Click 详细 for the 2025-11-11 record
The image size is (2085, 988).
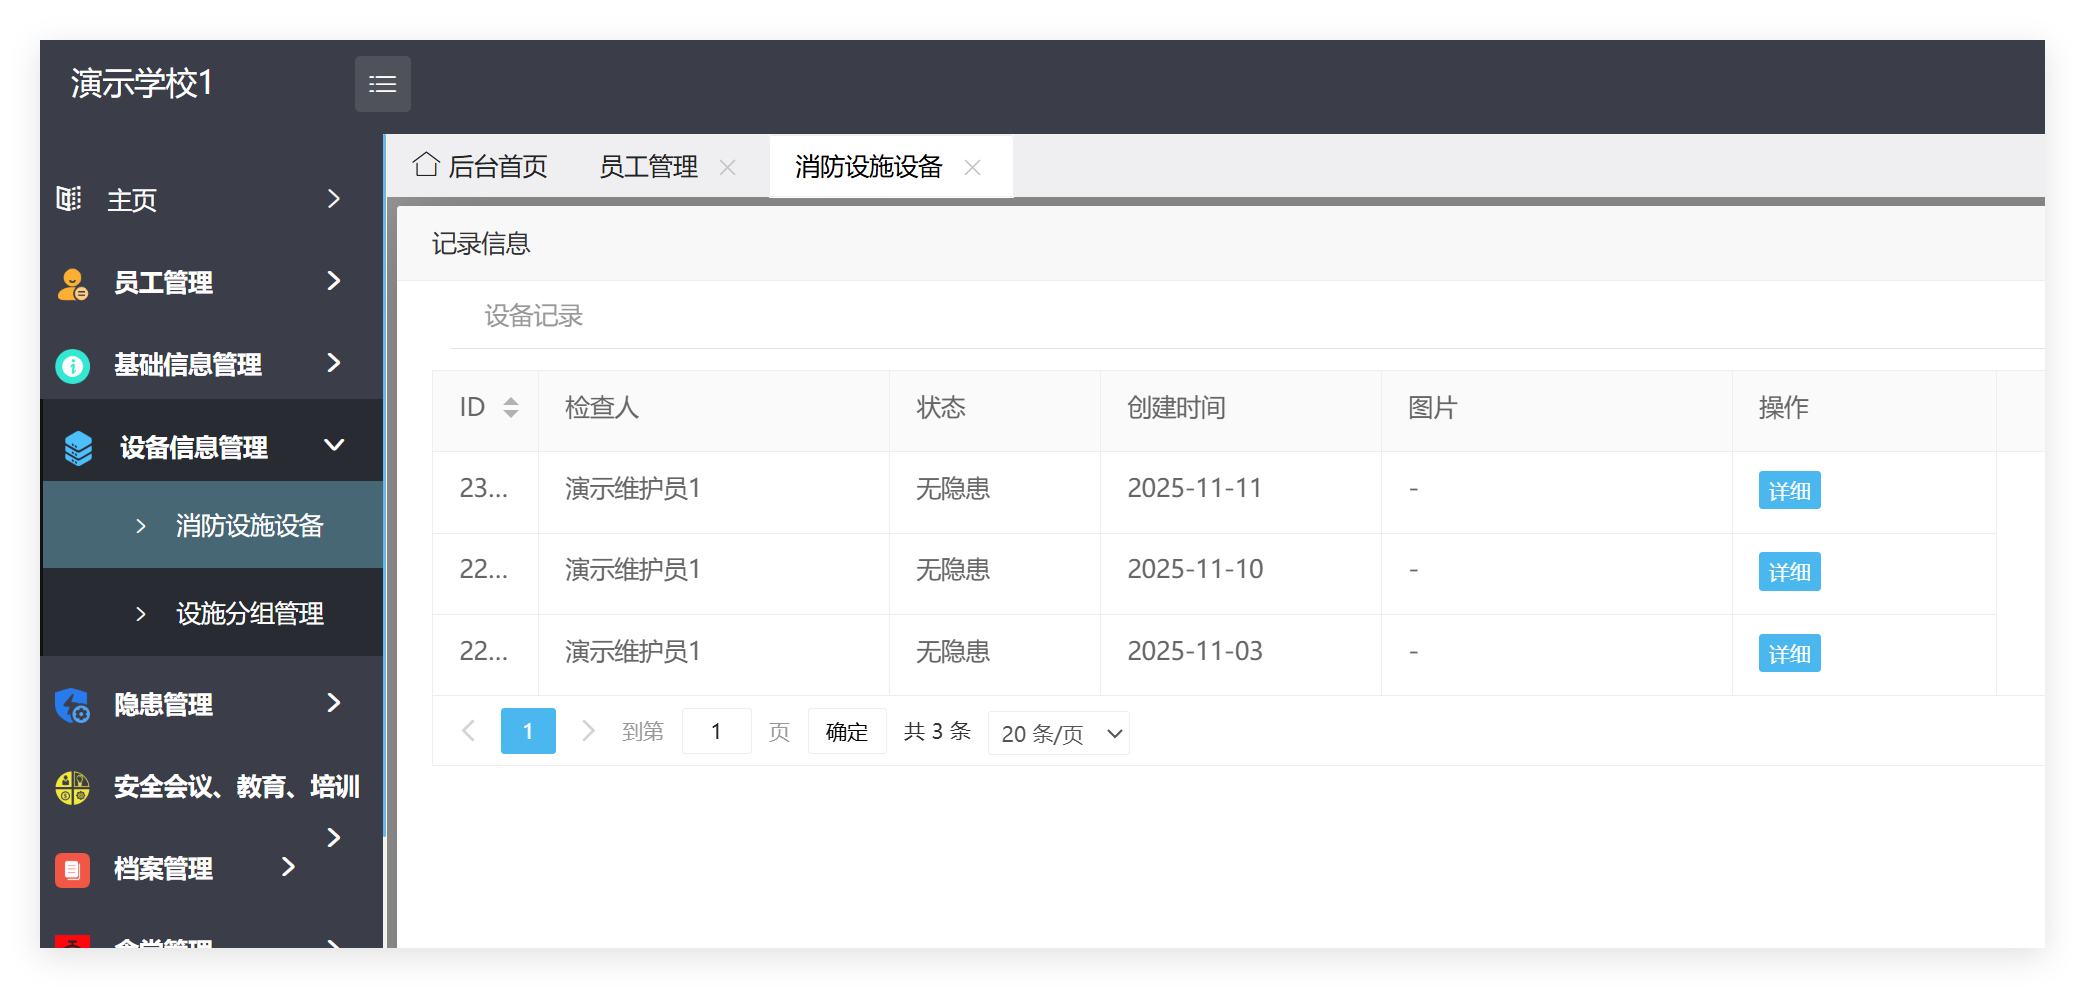coord(1789,490)
